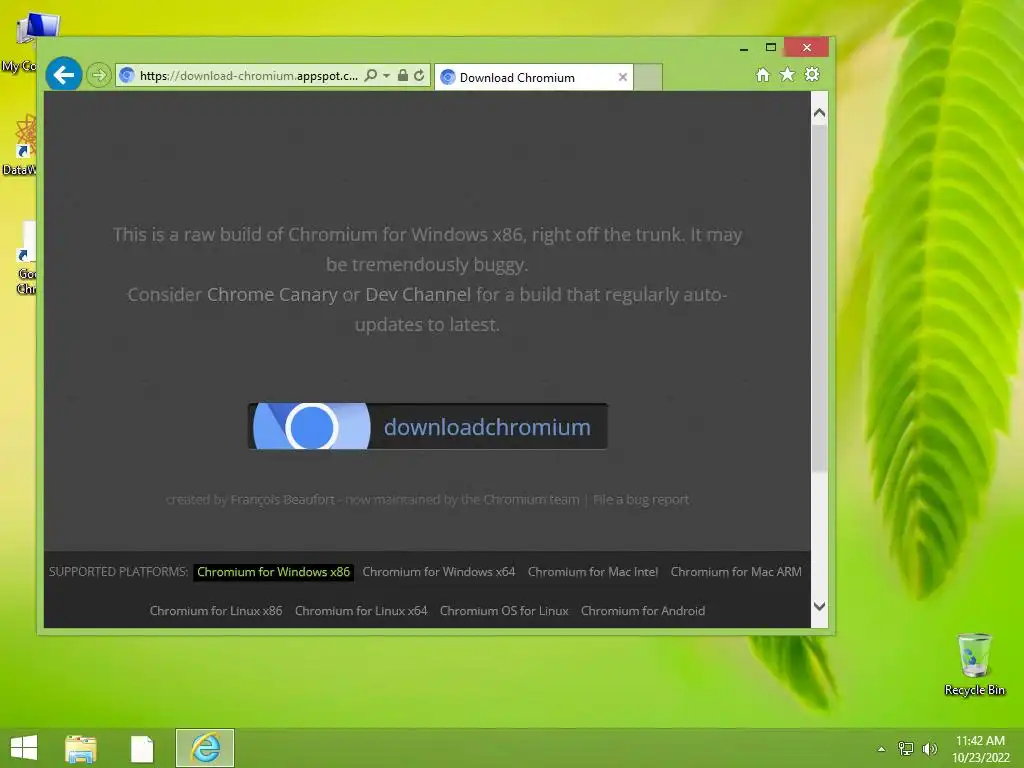The width and height of the screenshot is (1024, 768).
Task: Select Chromium for Mac Intel platform
Action: pos(593,572)
